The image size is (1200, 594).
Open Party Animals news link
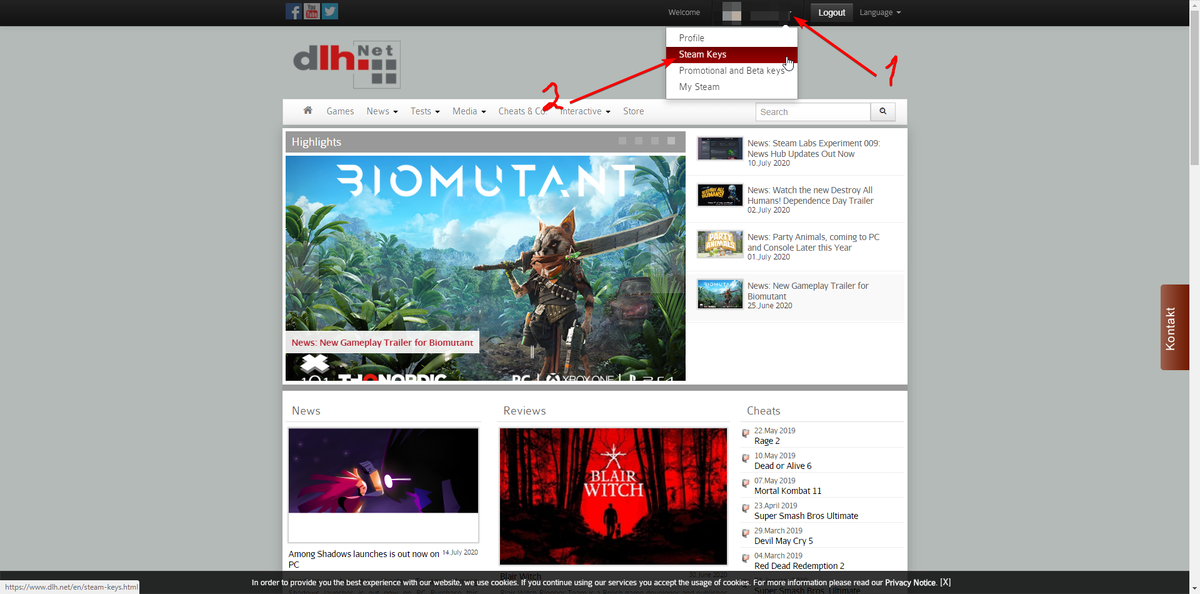coord(813,242)
